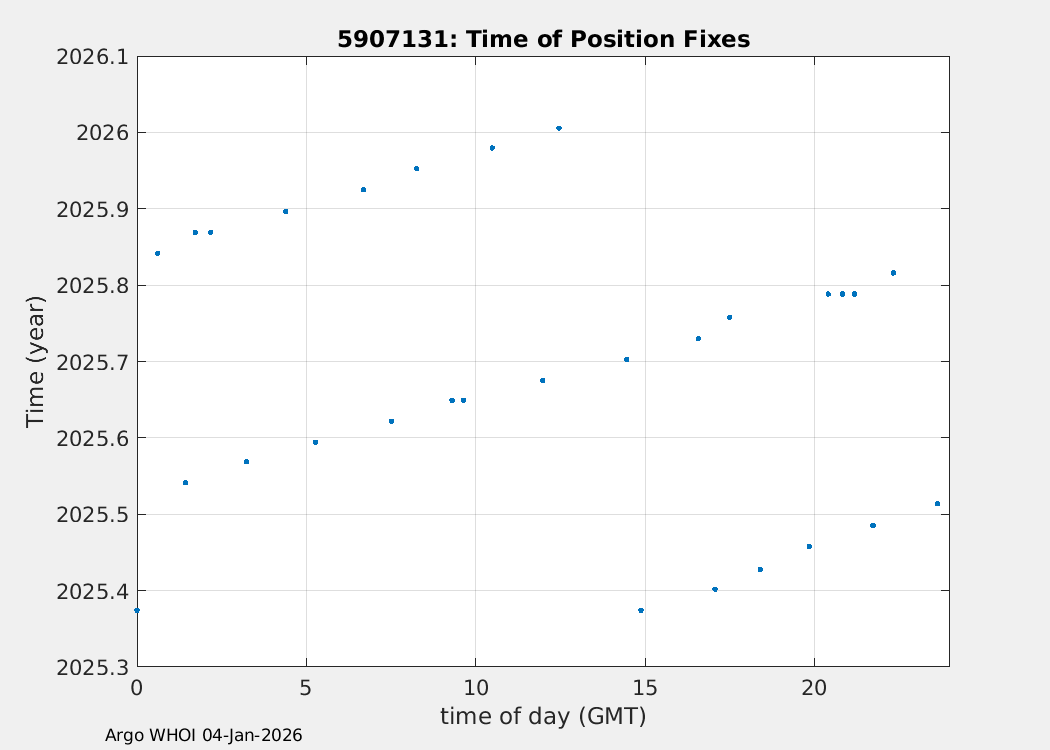Select the data point near hour 10.5 at 2025.98
1050x750 pixels.
(492, 148)
